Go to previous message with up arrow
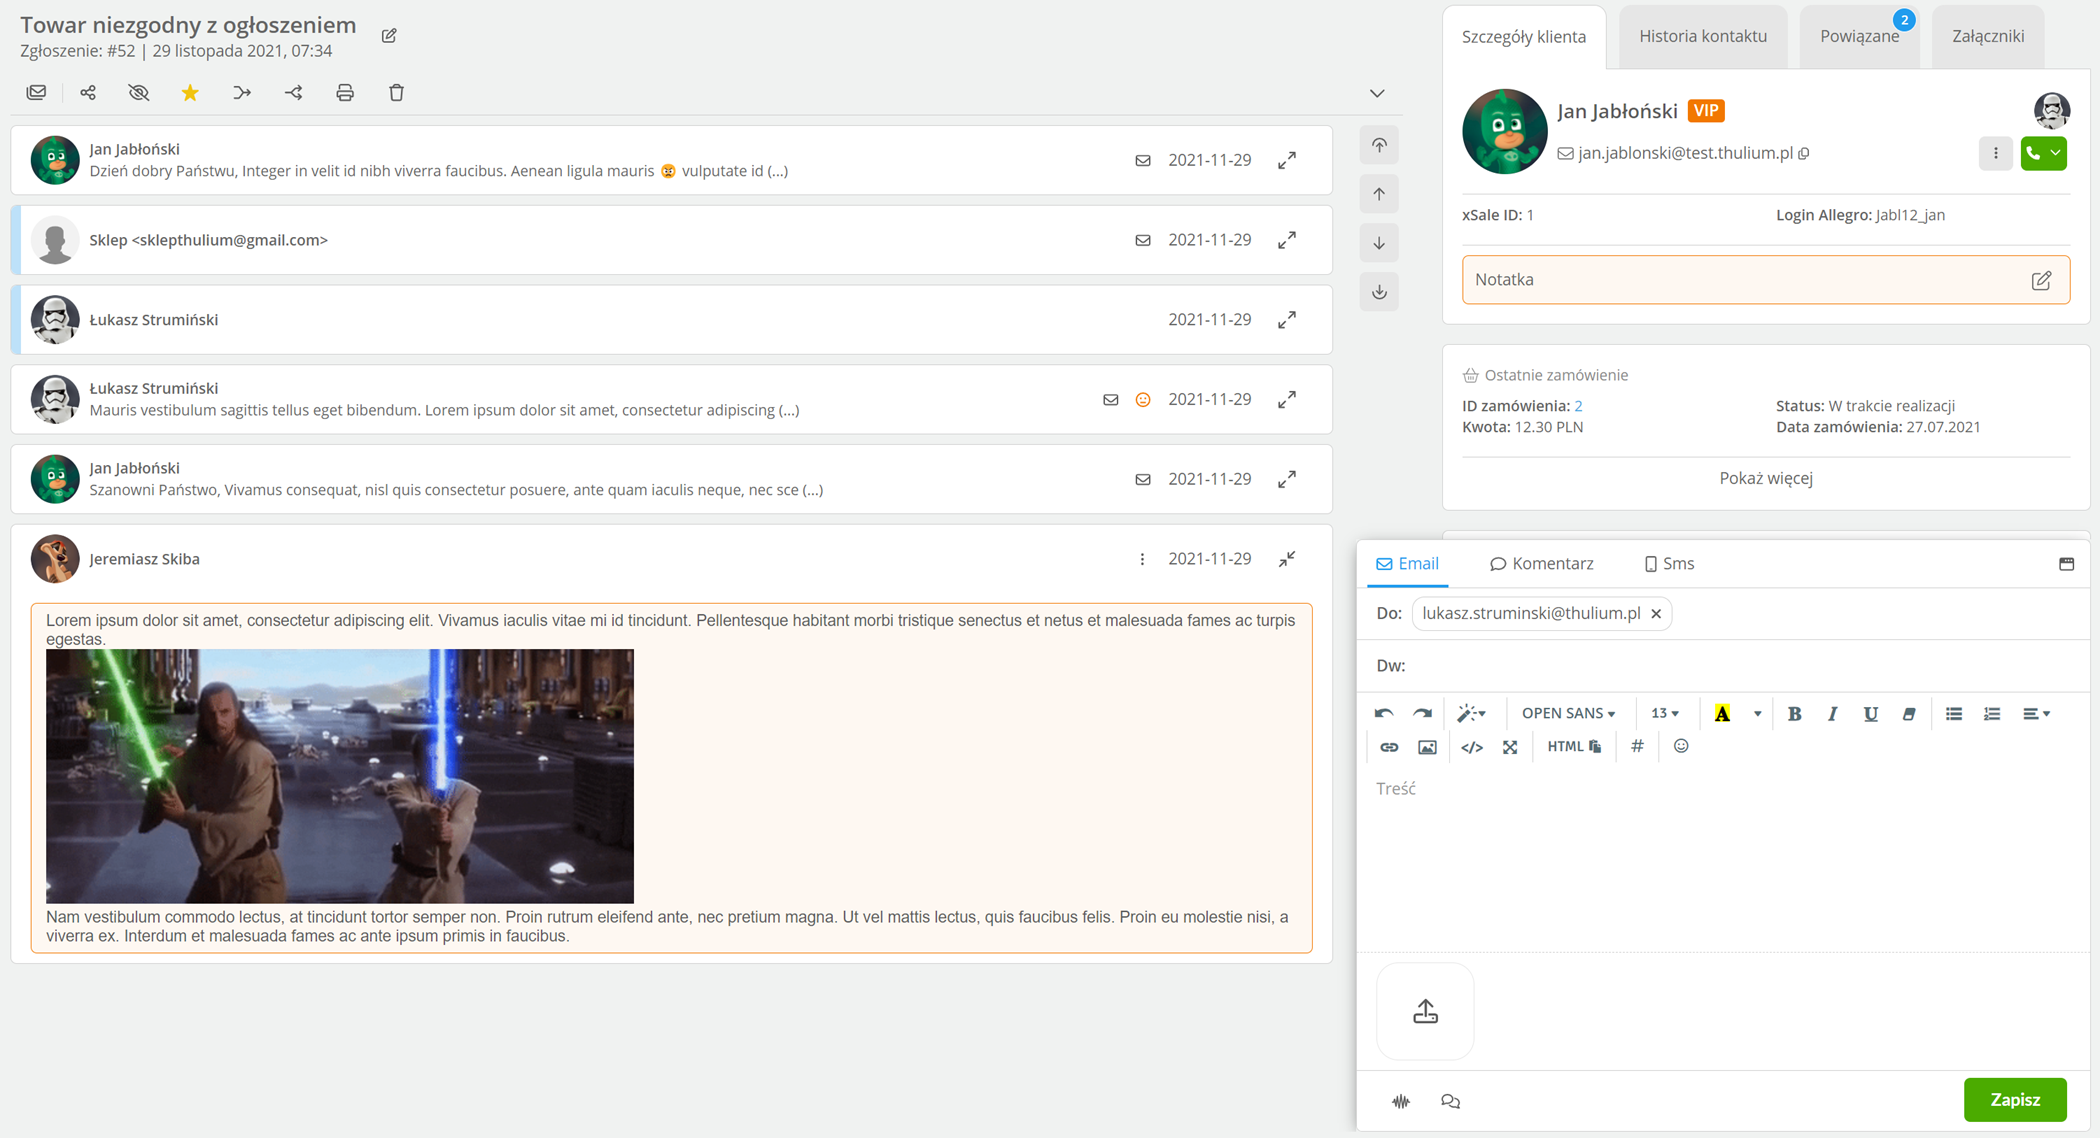The width and height of the screenshot is (2100, 1138). (x=1379, y=194)
